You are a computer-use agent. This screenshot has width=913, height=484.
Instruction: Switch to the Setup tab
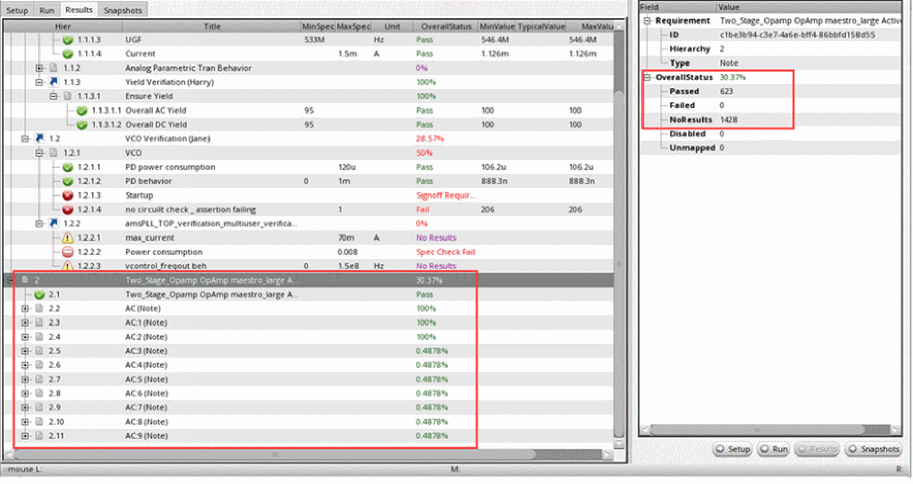point(18,9)
